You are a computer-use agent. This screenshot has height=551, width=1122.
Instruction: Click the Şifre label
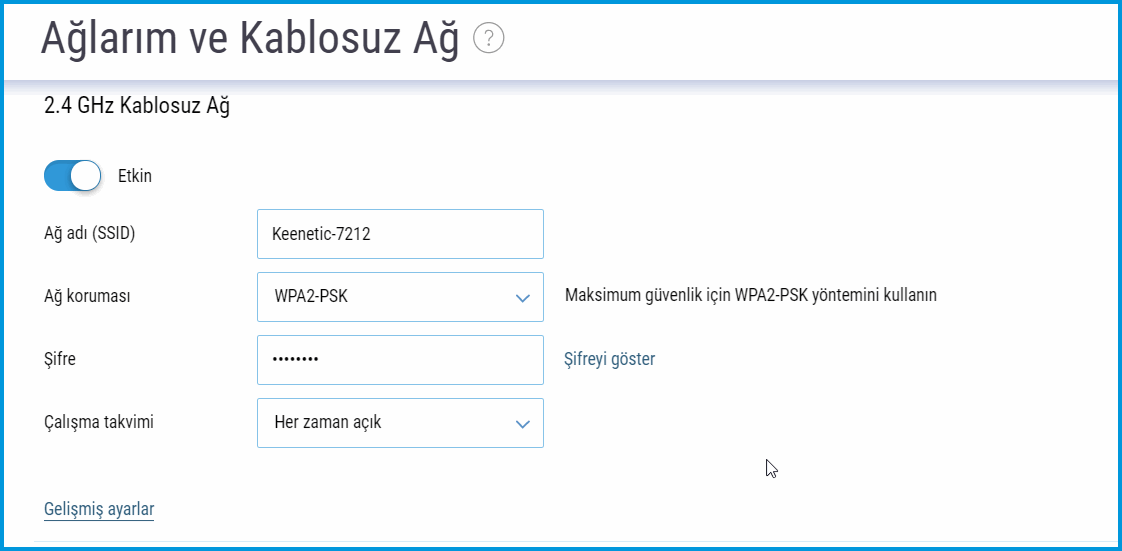(60, 359)
